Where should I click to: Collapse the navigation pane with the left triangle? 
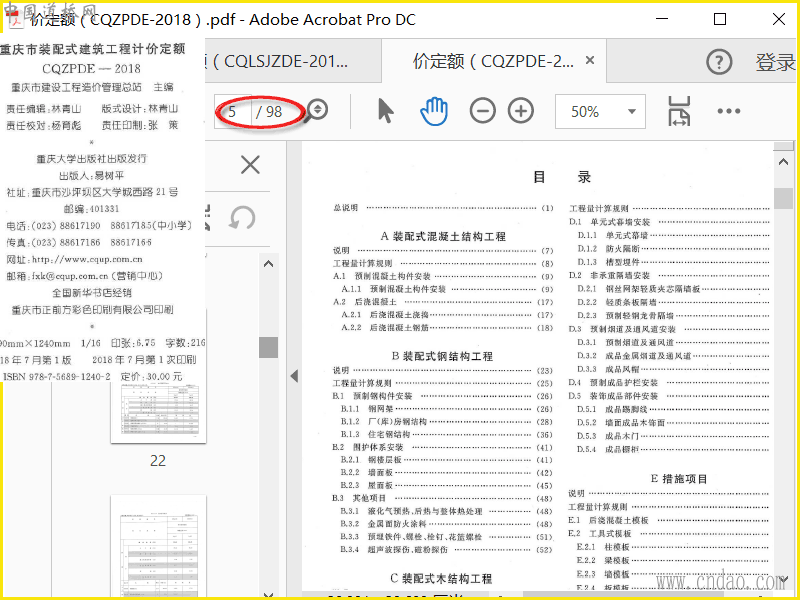click(x=294, y=376)
